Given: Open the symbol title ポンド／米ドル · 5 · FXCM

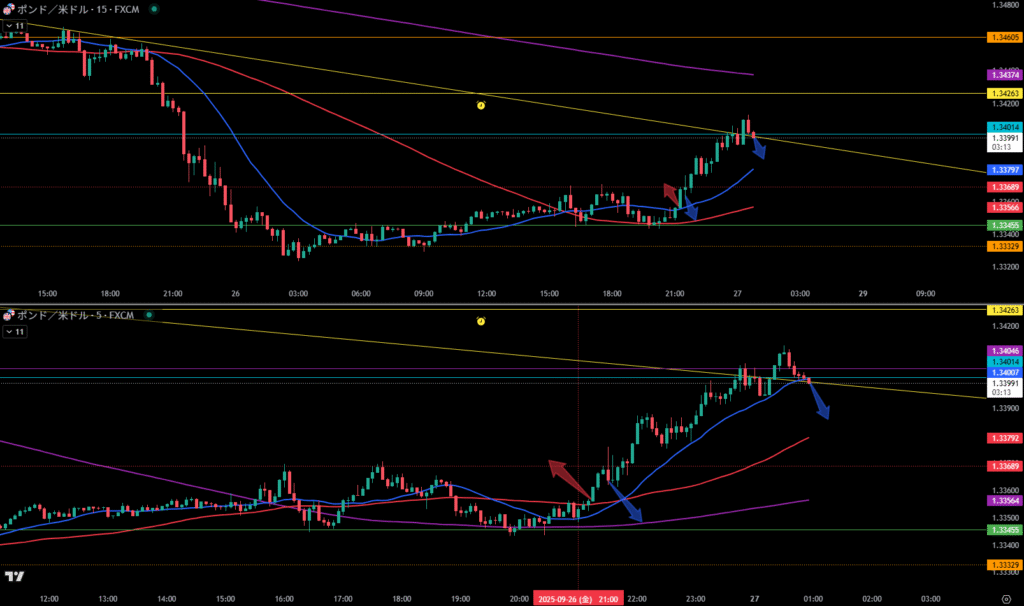Looking at the screenshot, I should (74, 315).
